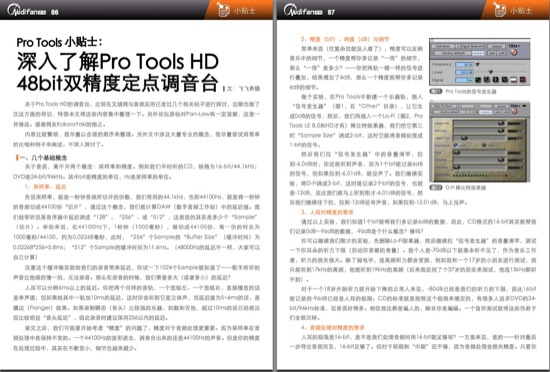Click compare button in Signal Generator
The width and height of the screenshot is (550, 372).
[x=478, y=53]
